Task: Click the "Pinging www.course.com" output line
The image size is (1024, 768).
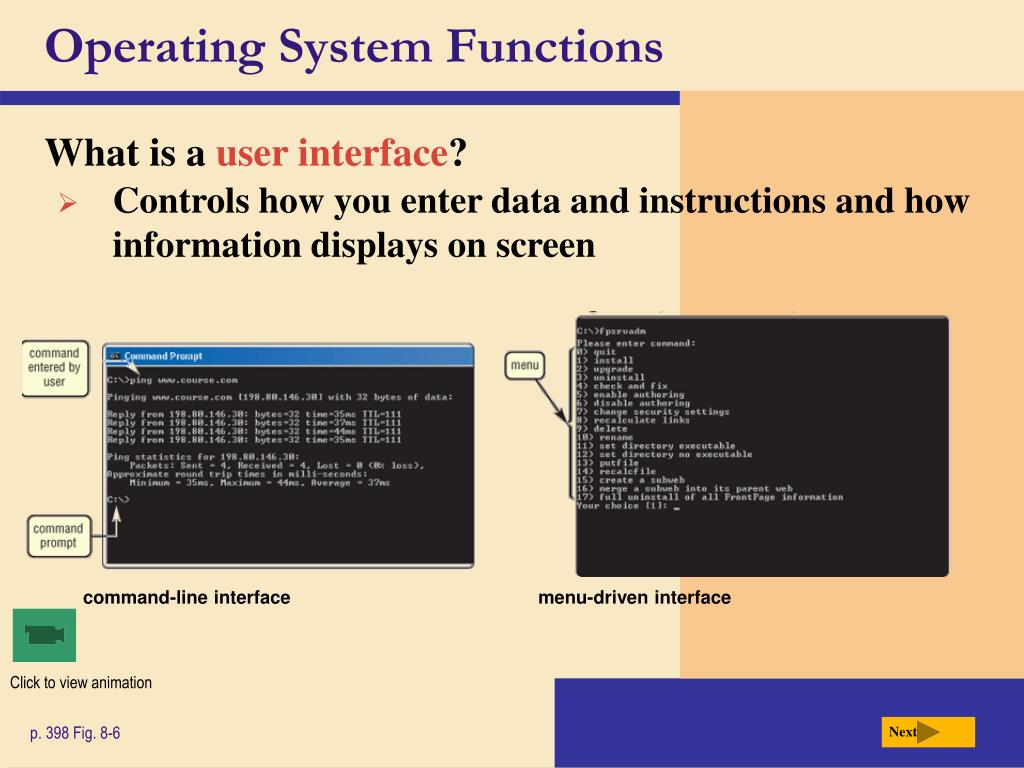Action: [280, 396]
